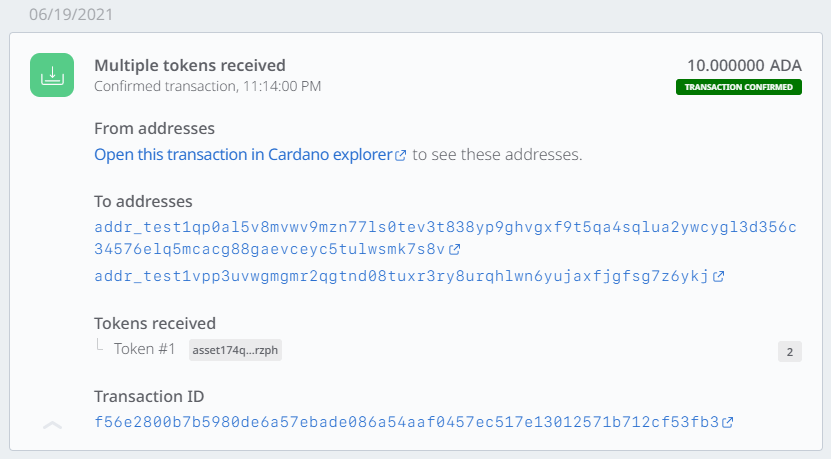Click the TRANSACTION CONFIRMED status badge
This screenshot has width=831, height=459.
pyautogui.click(x=739, y=87)
